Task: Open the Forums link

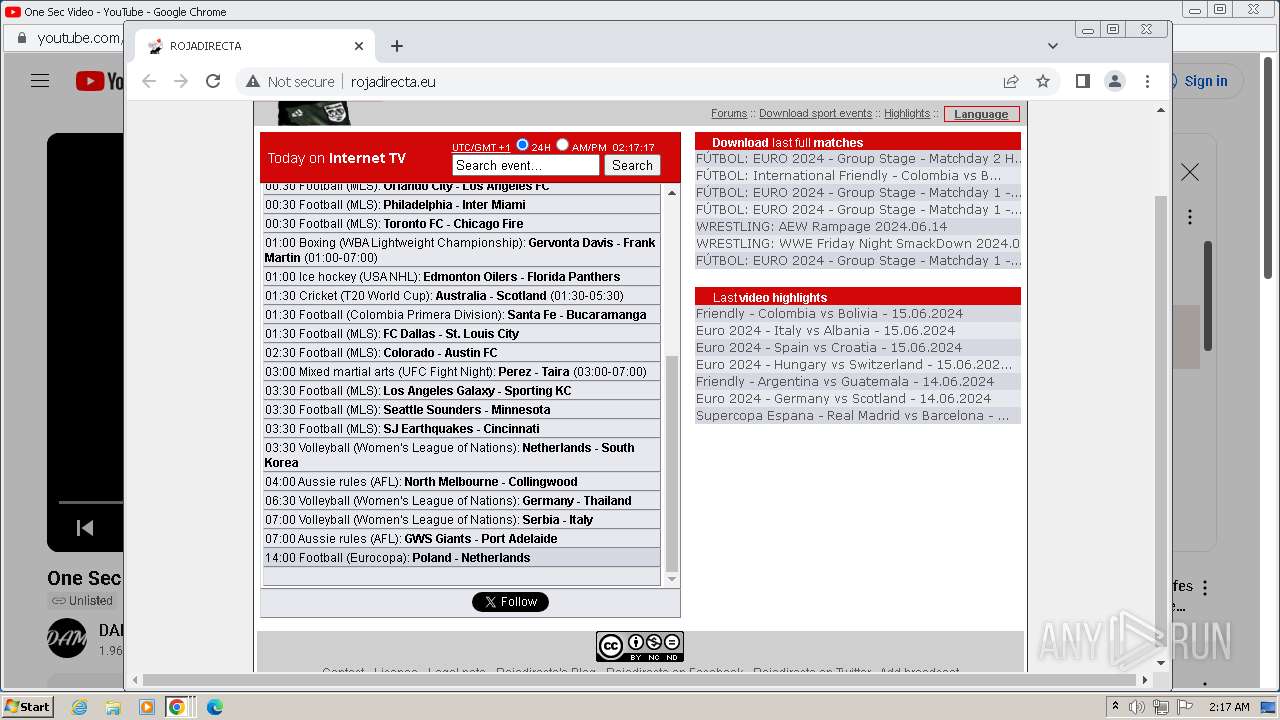Action: click(x=729, y=113)
